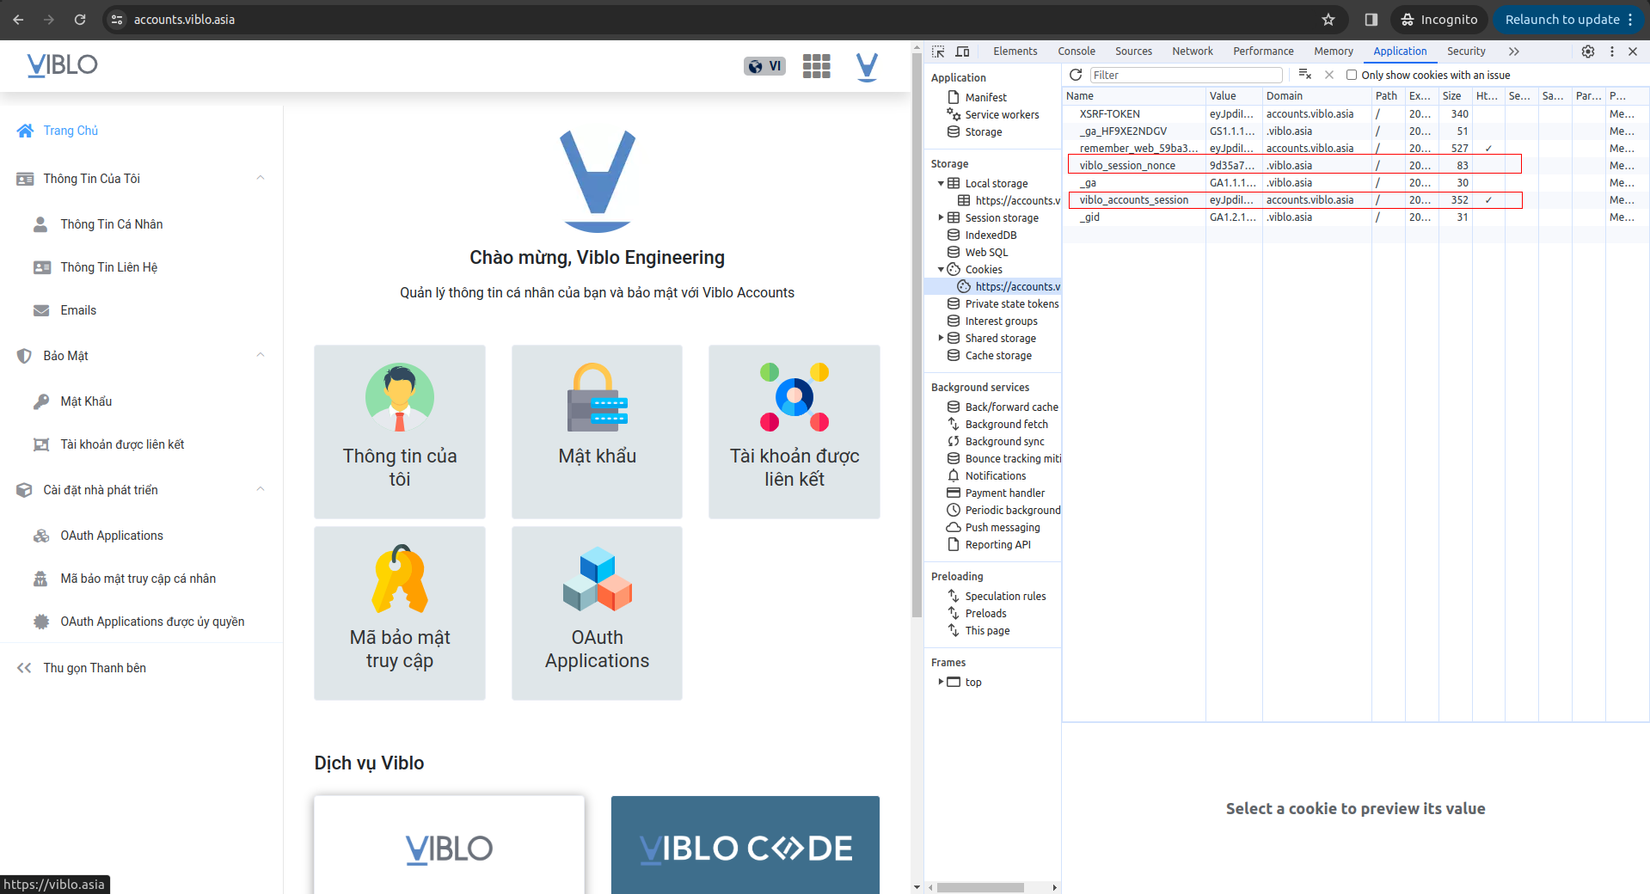The width and height of the screenshot is (1650, 894).
Task: Open the Mật khẩu card
Action: tap(597, 432)
